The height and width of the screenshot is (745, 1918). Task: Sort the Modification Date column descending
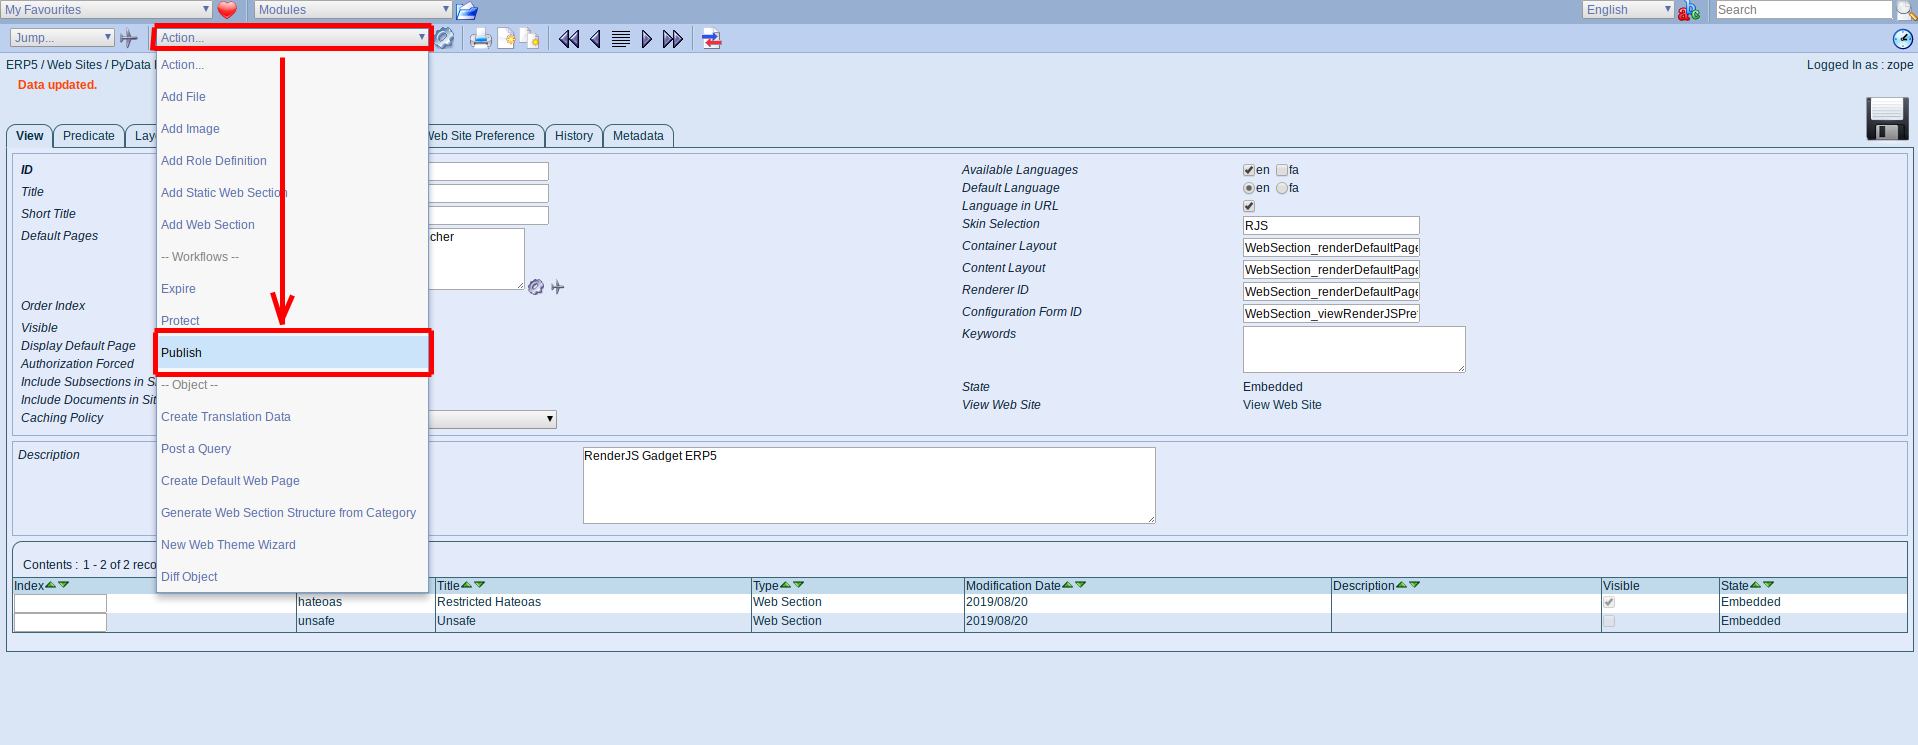coord(1080,585)
